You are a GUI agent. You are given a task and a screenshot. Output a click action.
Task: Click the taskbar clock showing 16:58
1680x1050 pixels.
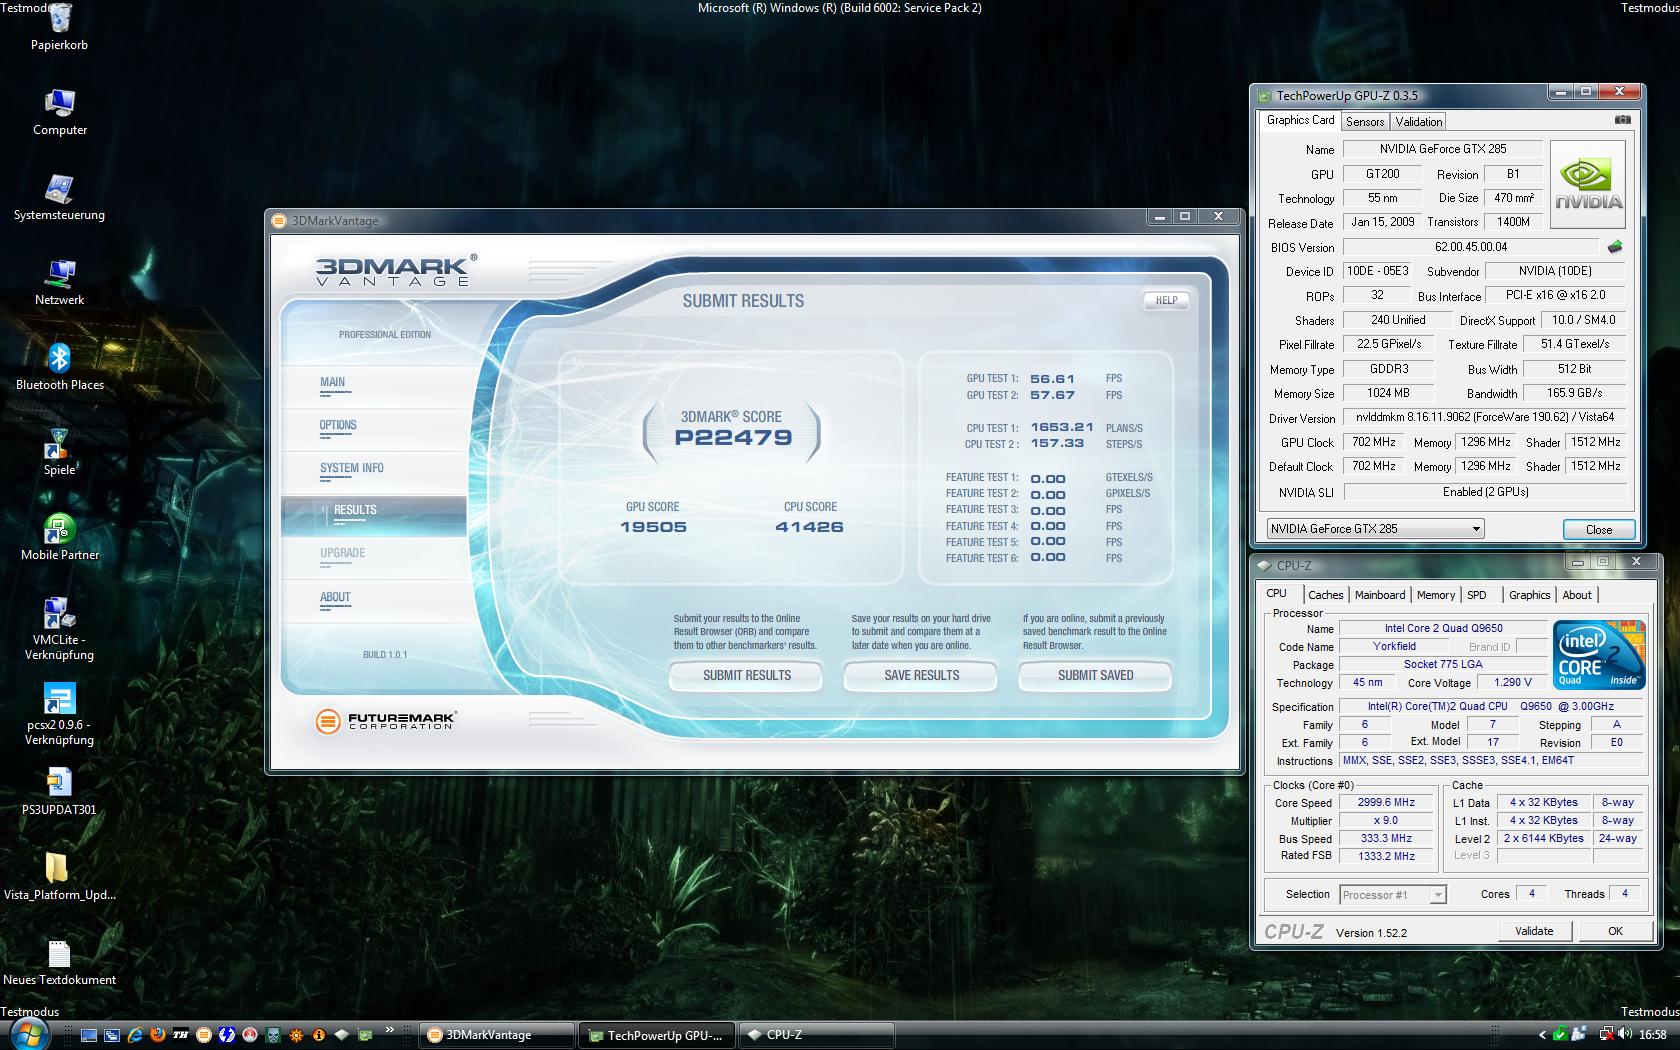[1652, 1035]
